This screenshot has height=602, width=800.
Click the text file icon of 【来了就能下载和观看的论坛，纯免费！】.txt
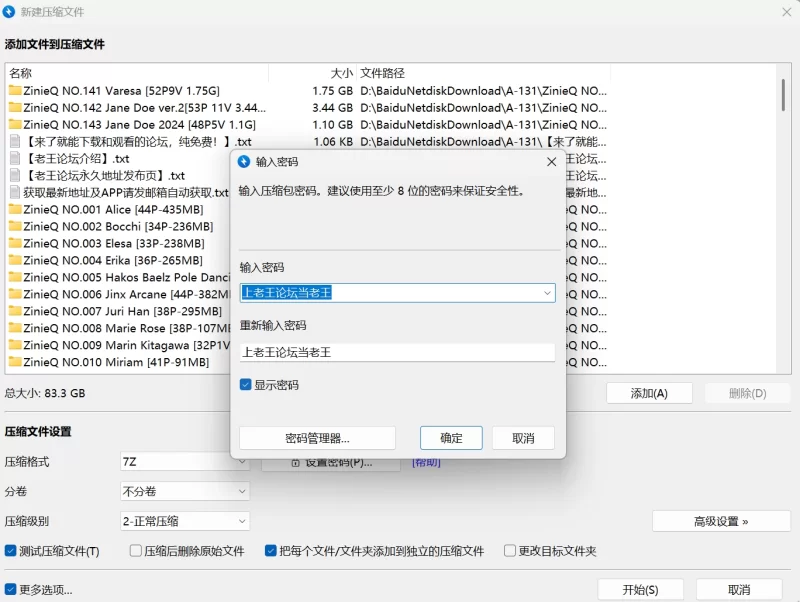(x=15, y=141)
